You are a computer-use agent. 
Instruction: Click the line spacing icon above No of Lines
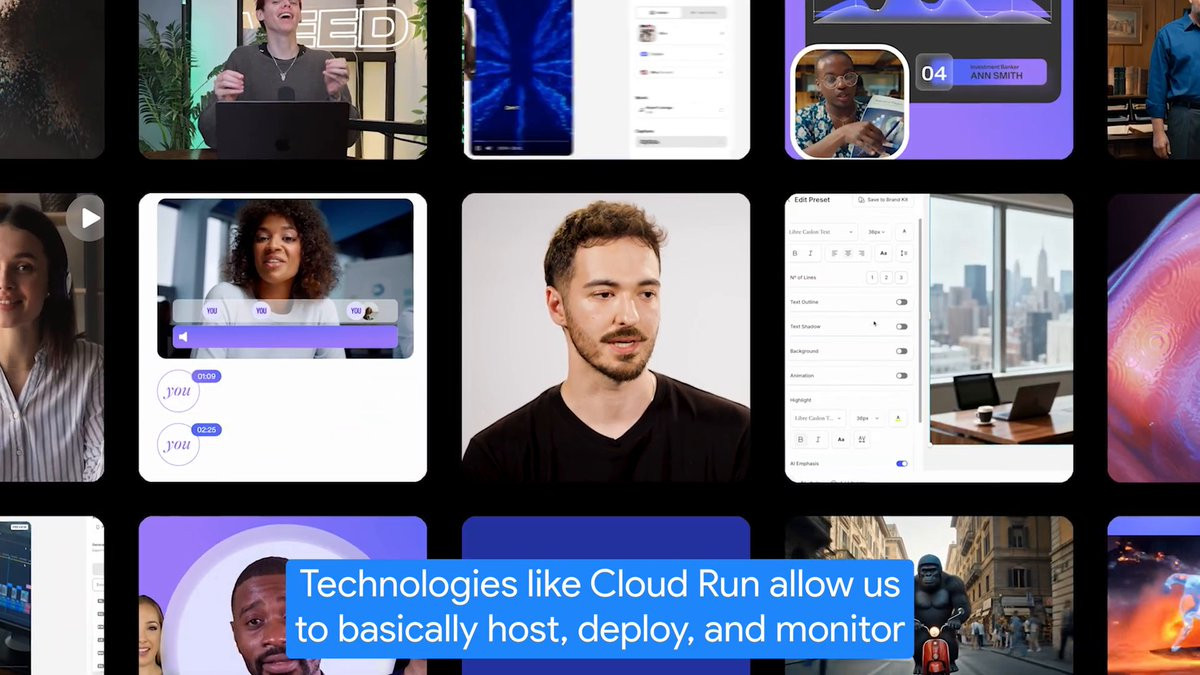click(x=904, y=253)
